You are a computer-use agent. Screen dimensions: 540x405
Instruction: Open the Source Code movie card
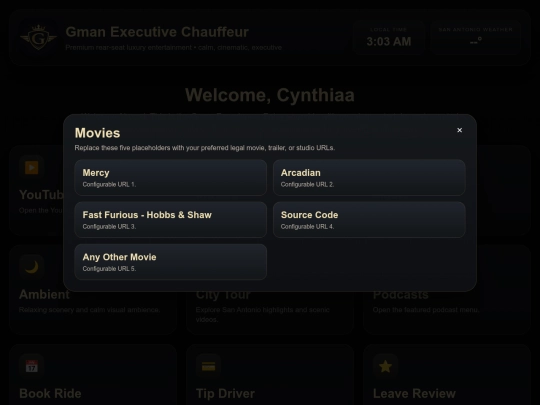tap(369, 220)
